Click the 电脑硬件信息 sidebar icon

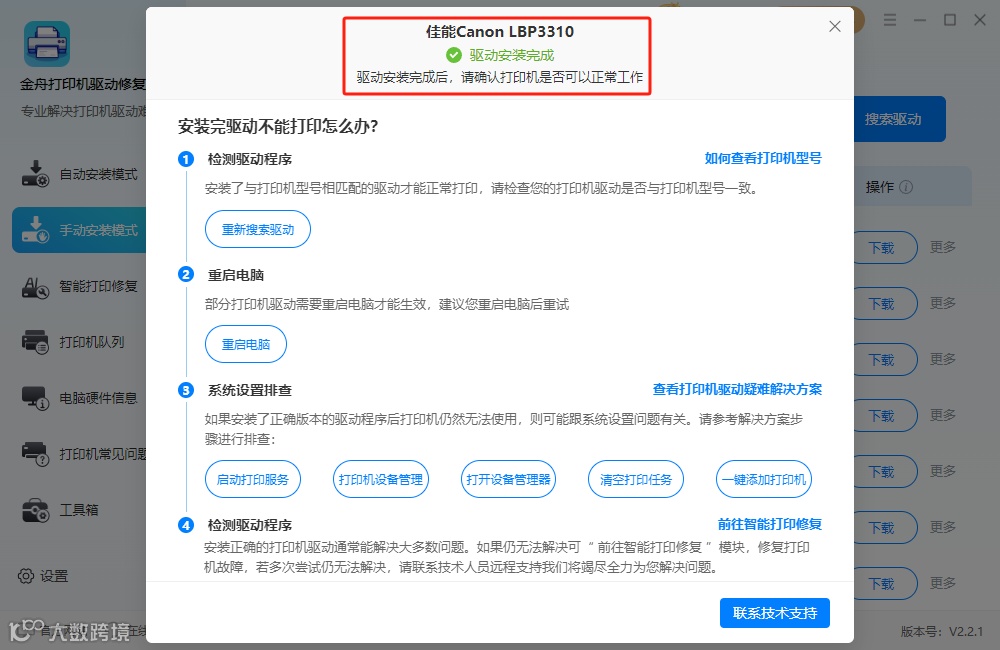pyautogui.click(x=35, y=398)
